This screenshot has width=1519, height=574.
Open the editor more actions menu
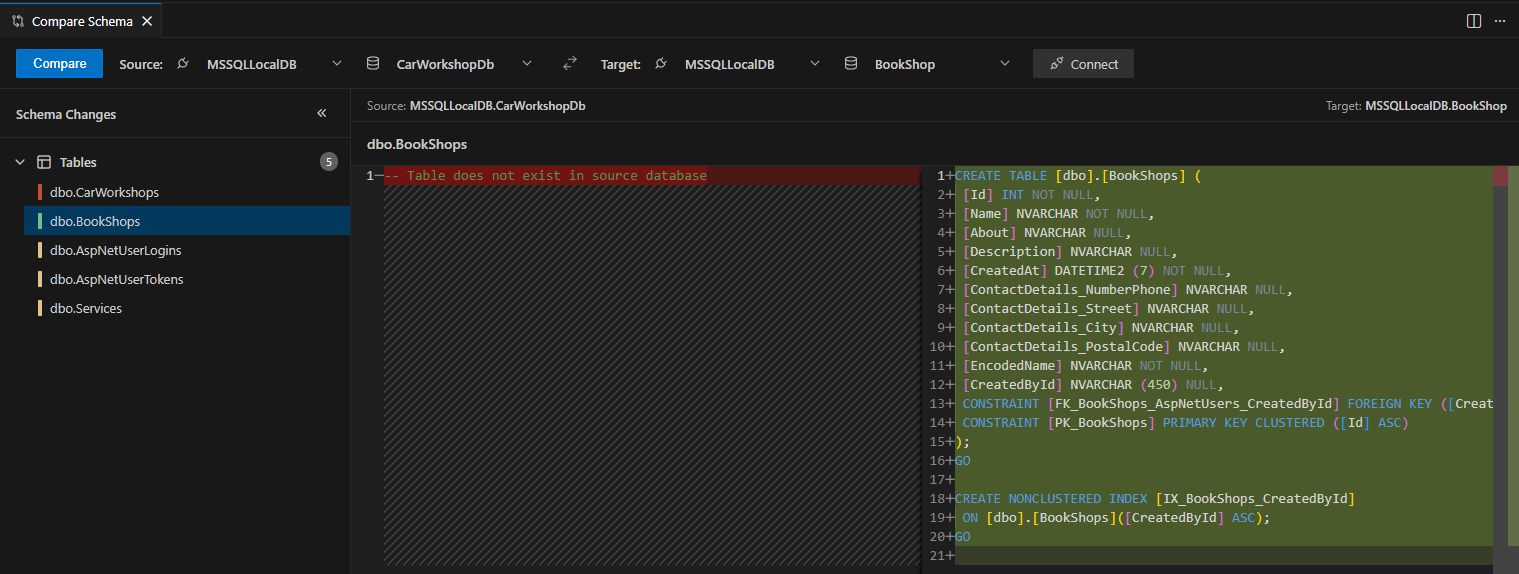pyautogui.click(x=1499, y=20)
